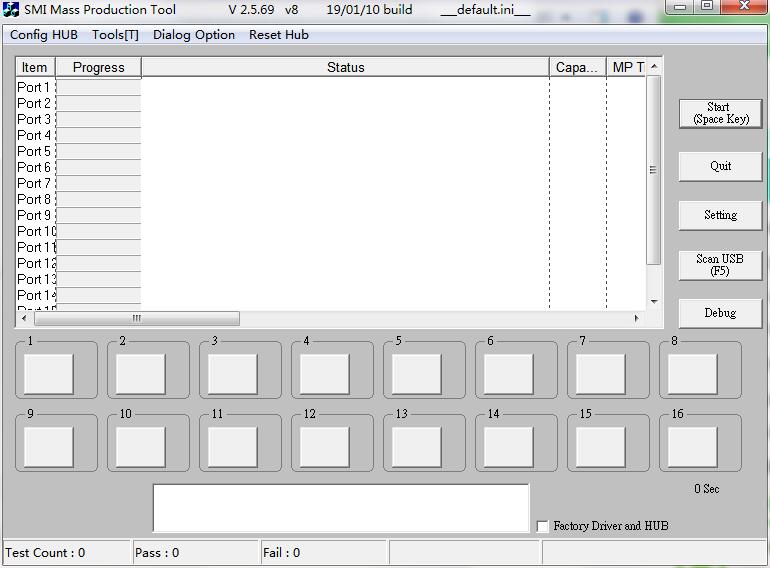Select the Port 7 row
This screenshot has height=568, width=770.
331,183
